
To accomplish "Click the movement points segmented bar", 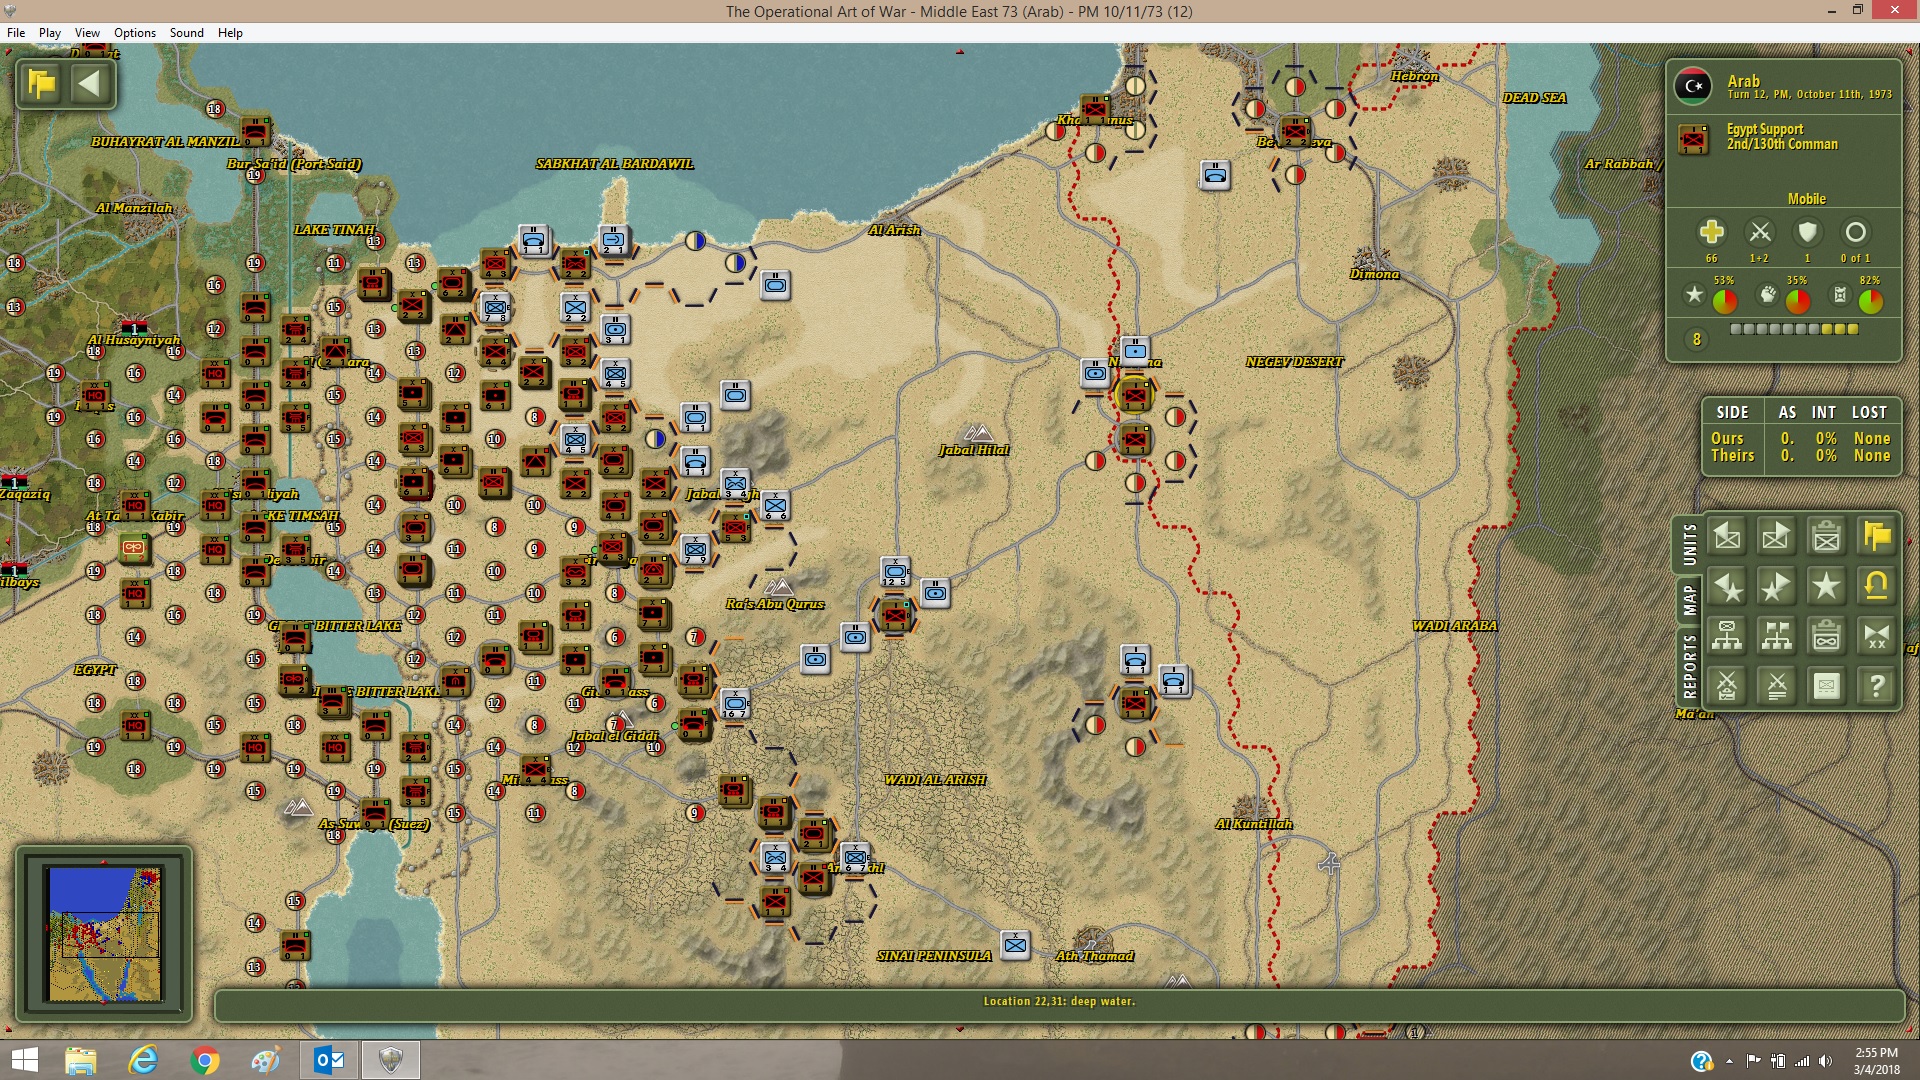I will (1794, 329).
